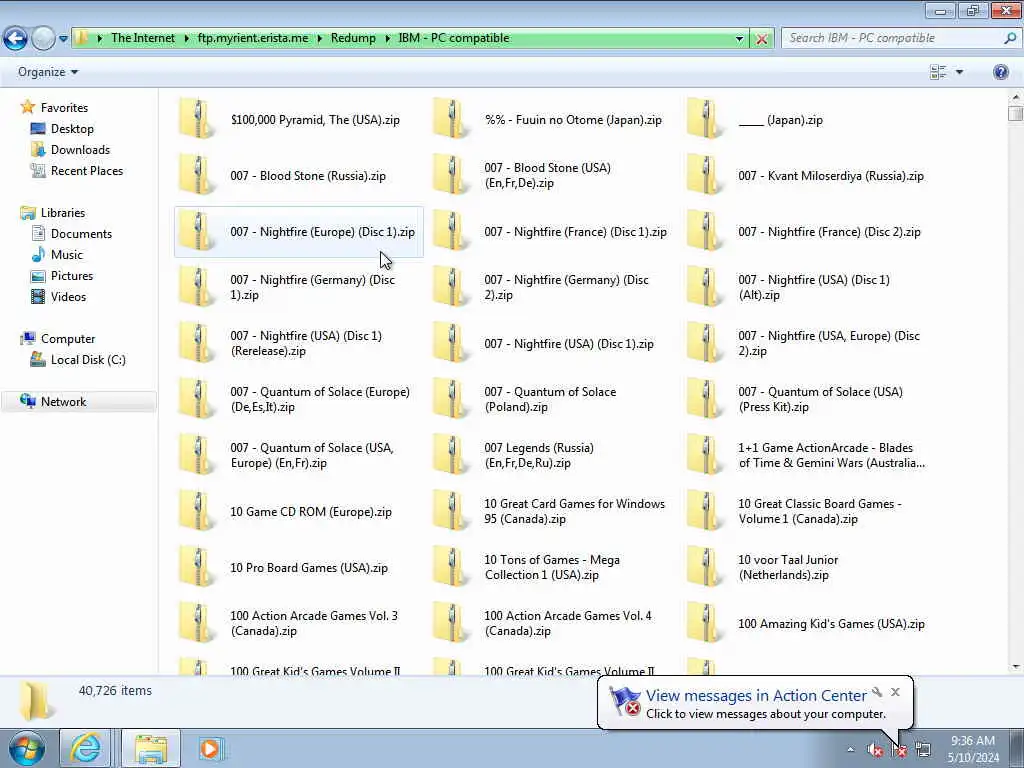Open the Videos library
1024x768 pixels.
(x=68, y=296)
